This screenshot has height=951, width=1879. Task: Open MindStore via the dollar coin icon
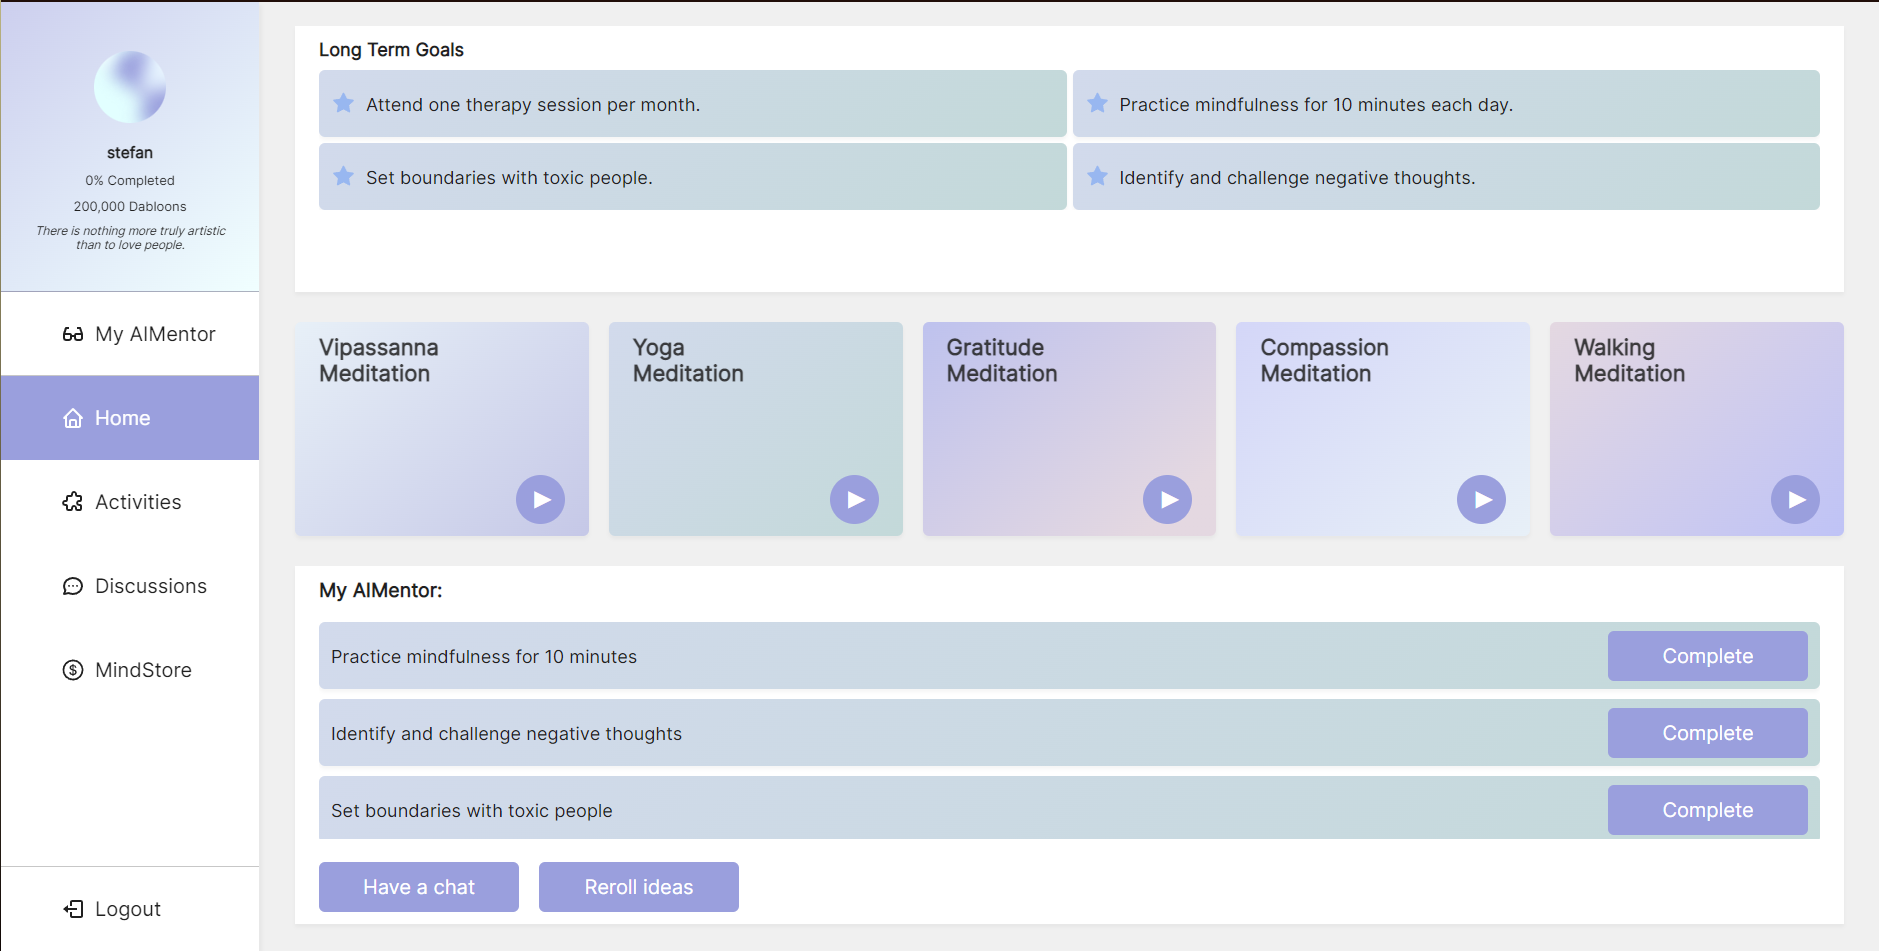72,670
